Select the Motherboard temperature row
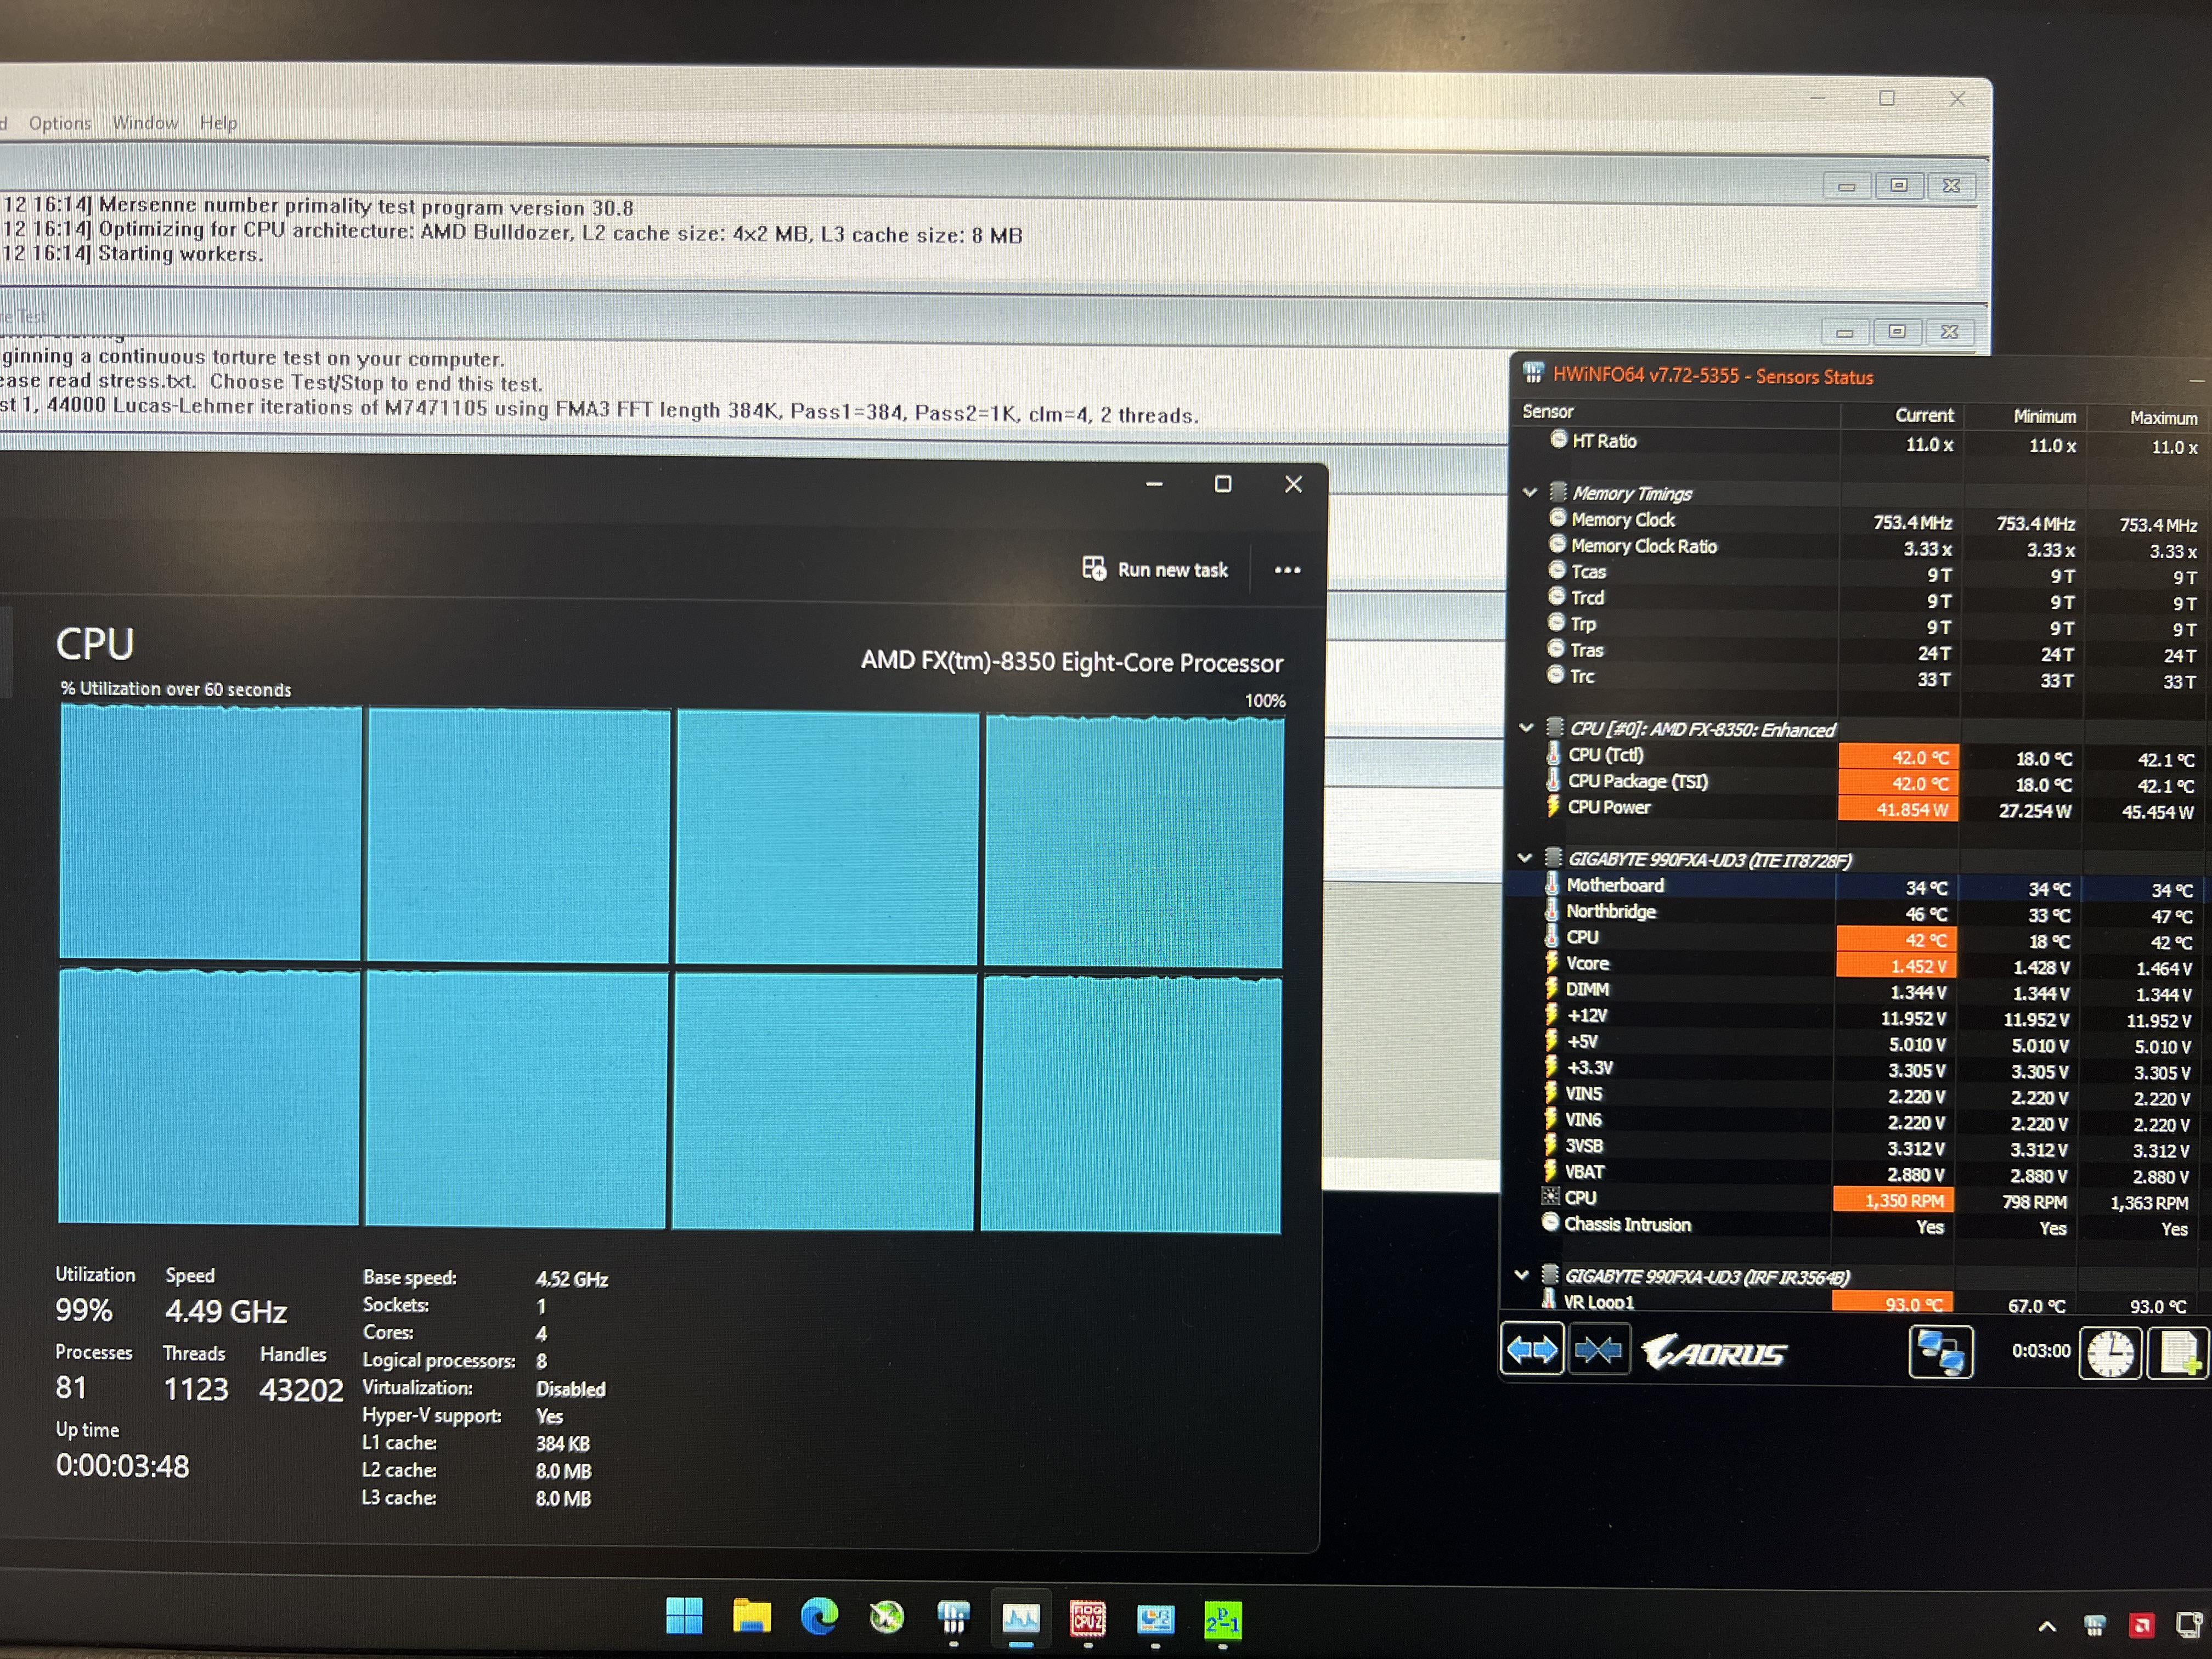 coord(1858,887)
